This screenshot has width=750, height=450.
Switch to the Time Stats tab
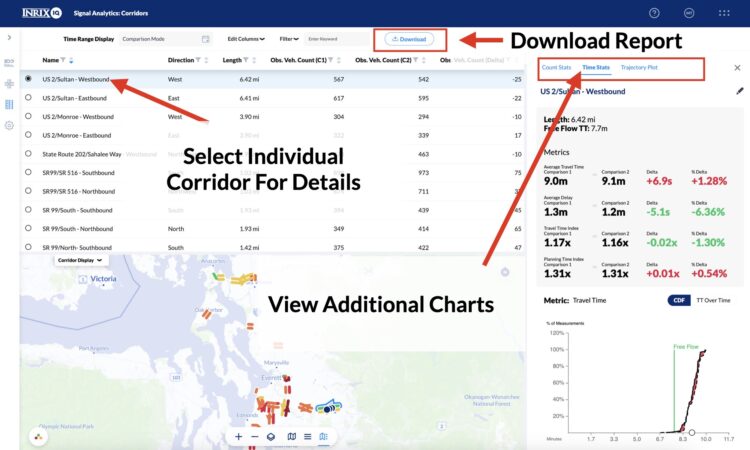coord(596,67)
